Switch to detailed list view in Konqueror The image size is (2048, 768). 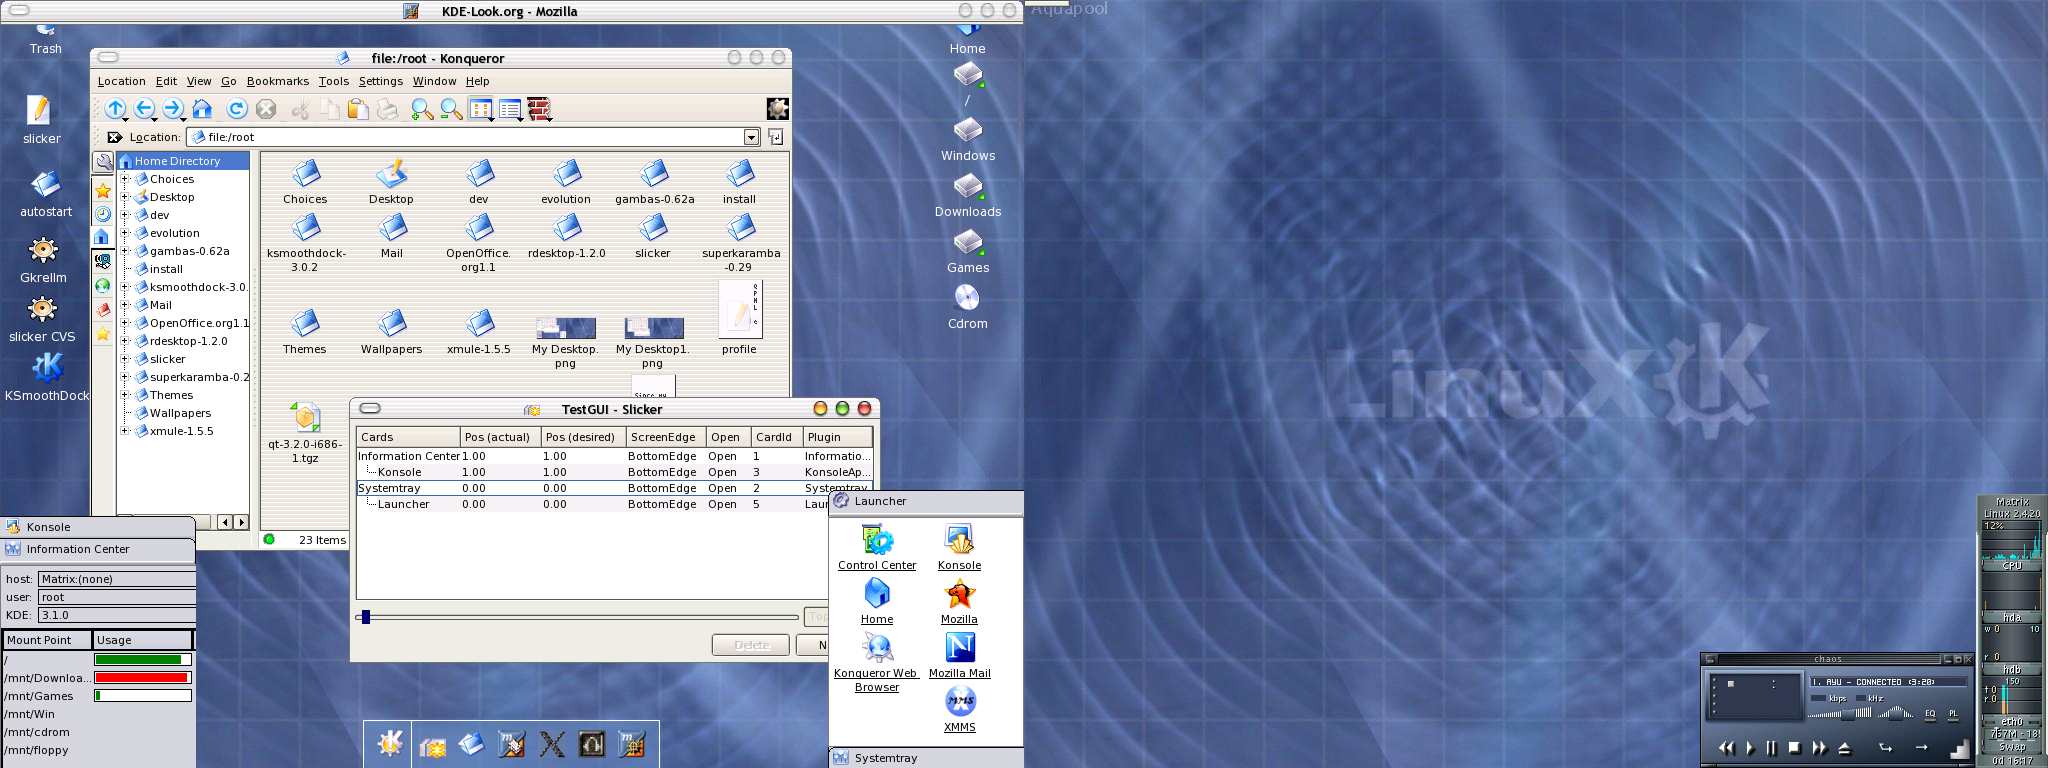tap(510, 109)
